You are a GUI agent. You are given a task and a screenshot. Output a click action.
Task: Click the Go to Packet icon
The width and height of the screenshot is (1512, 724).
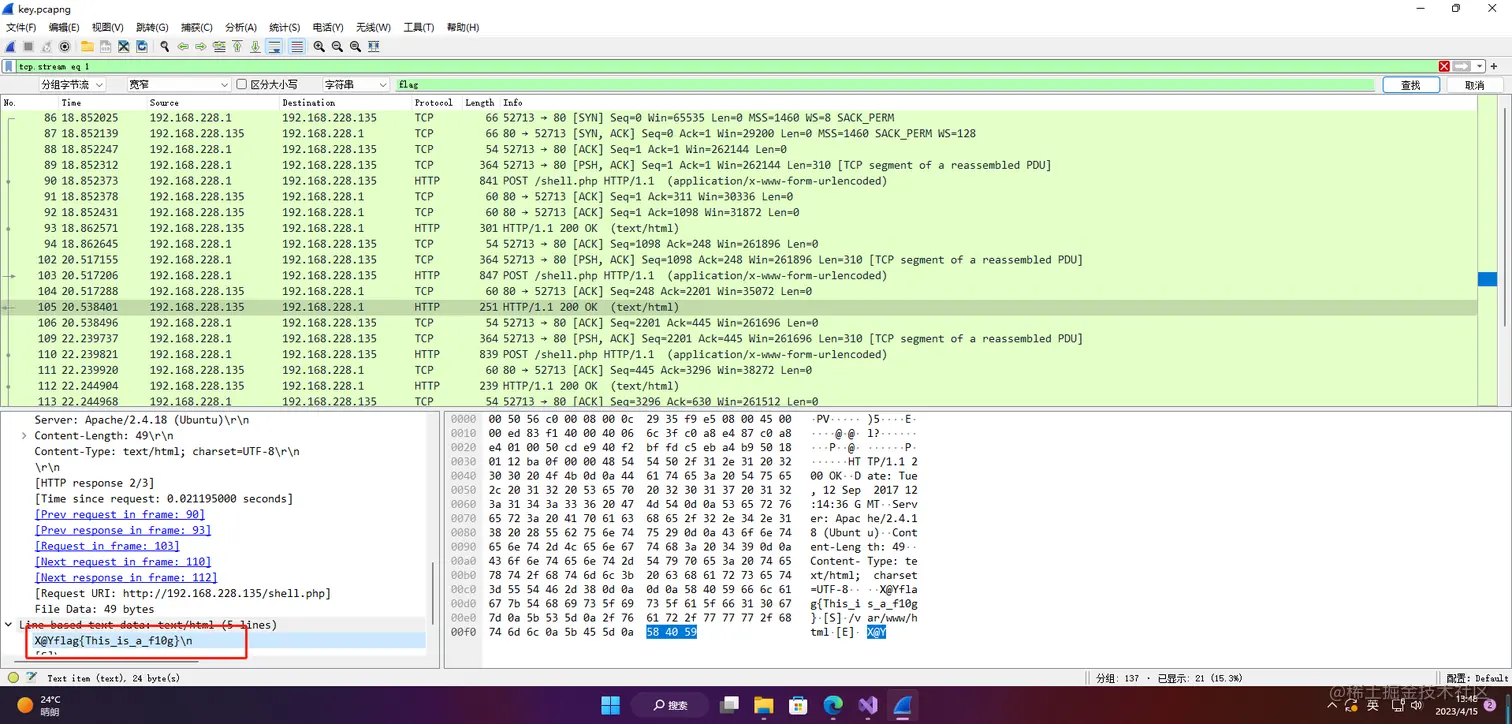coord(219,46)
